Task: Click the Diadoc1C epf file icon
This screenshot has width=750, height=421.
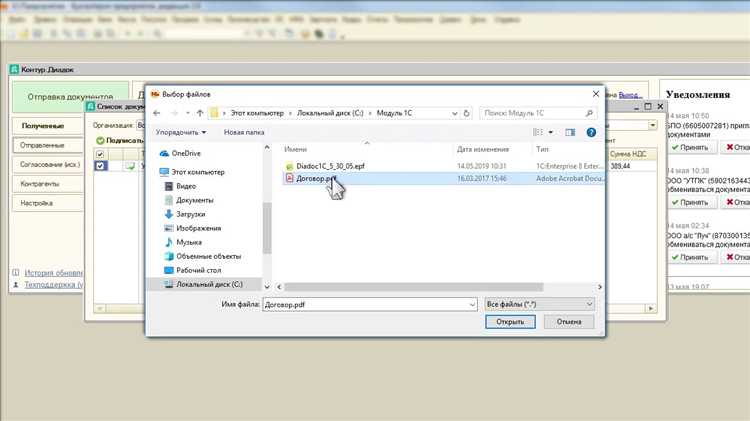Action: [289, 166]
